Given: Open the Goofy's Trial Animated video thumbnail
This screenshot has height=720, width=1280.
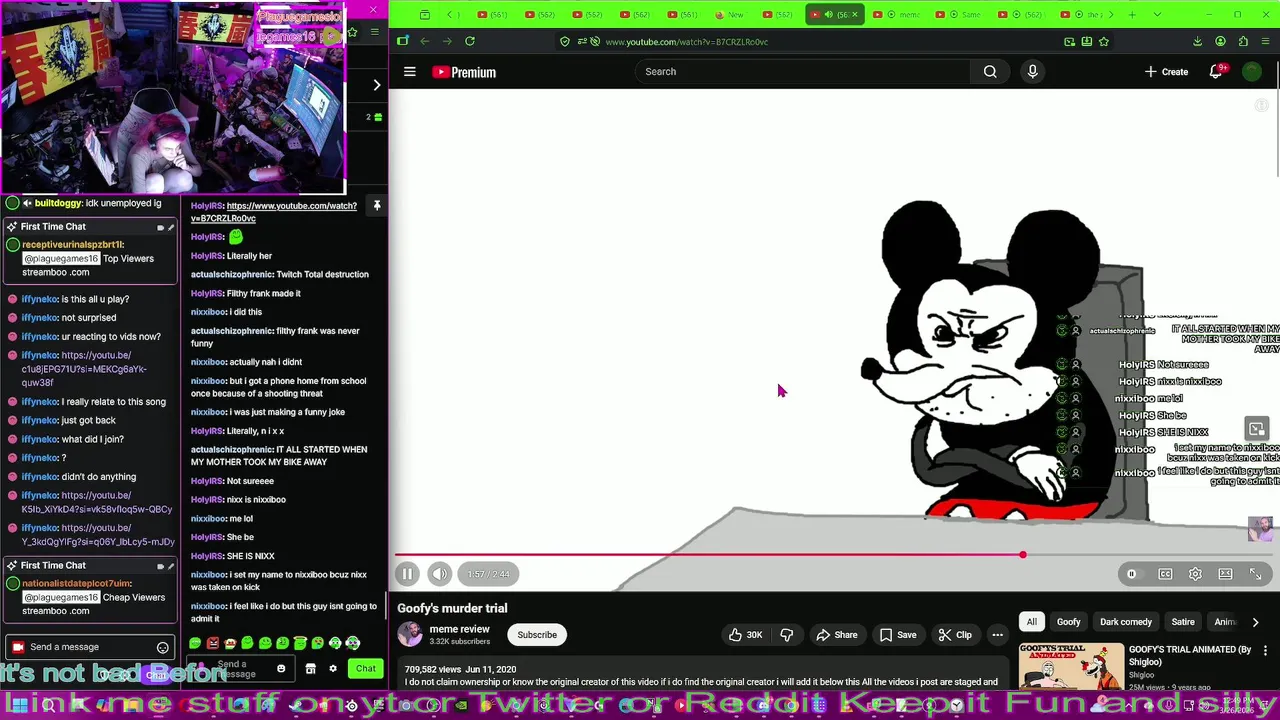Looking at the screenshot, I should 1071,667.
